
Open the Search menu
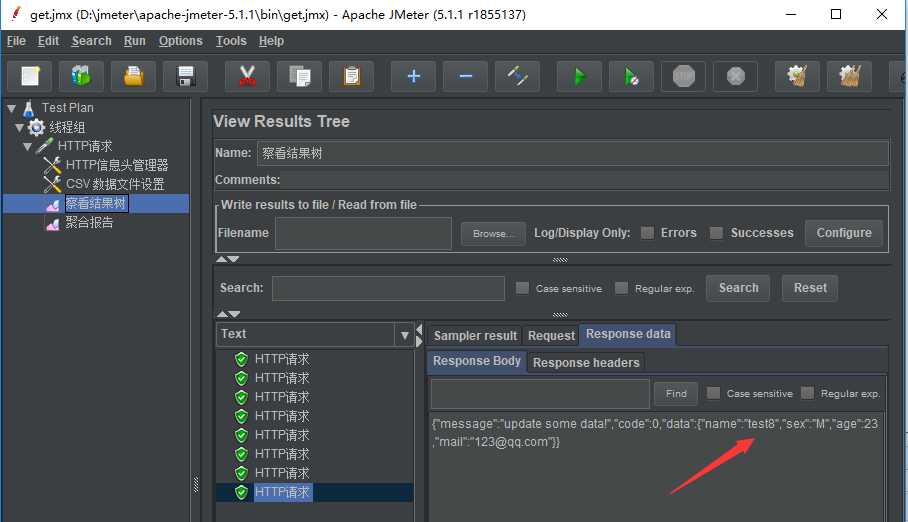[x=91, y=41]
